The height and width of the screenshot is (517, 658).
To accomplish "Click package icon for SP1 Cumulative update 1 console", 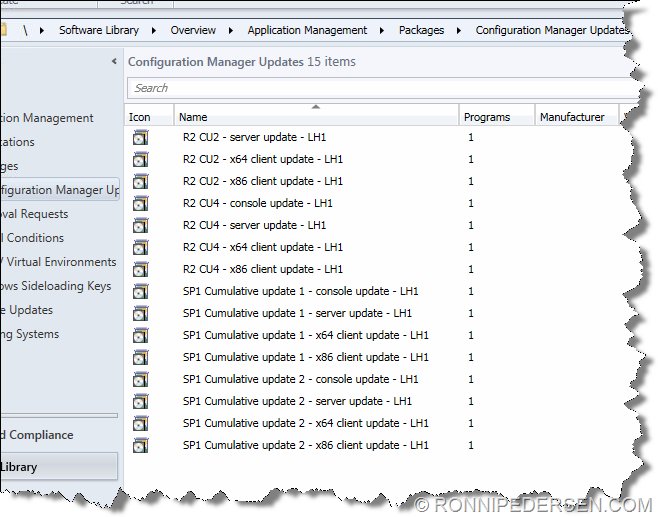I will pos(141,292).
